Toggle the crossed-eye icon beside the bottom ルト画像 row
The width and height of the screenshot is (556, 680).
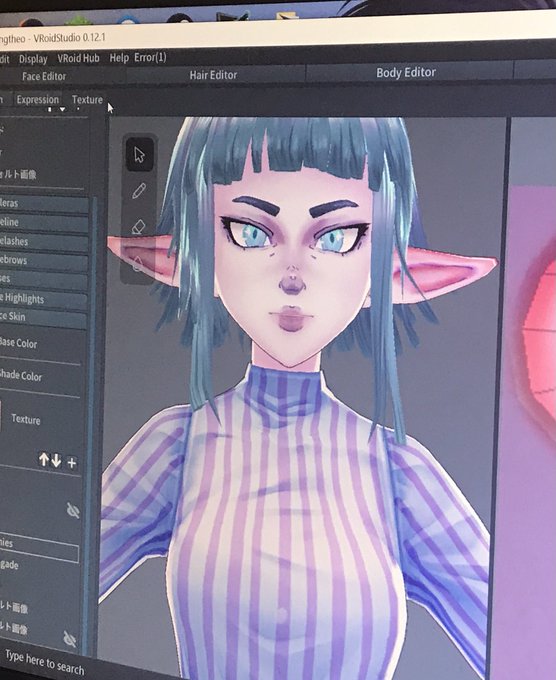click(x=69, y=639)
